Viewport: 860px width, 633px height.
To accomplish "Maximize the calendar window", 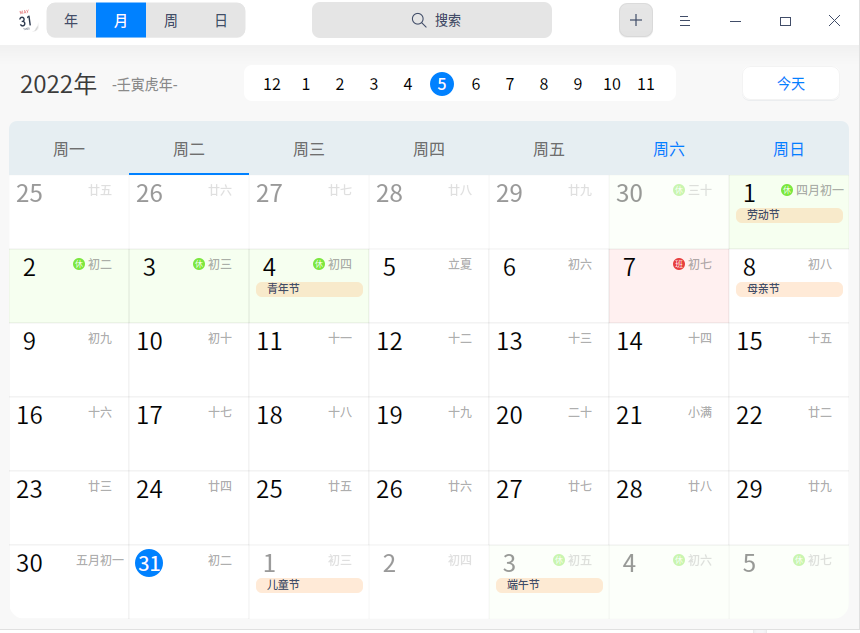I will click(785, 21).
